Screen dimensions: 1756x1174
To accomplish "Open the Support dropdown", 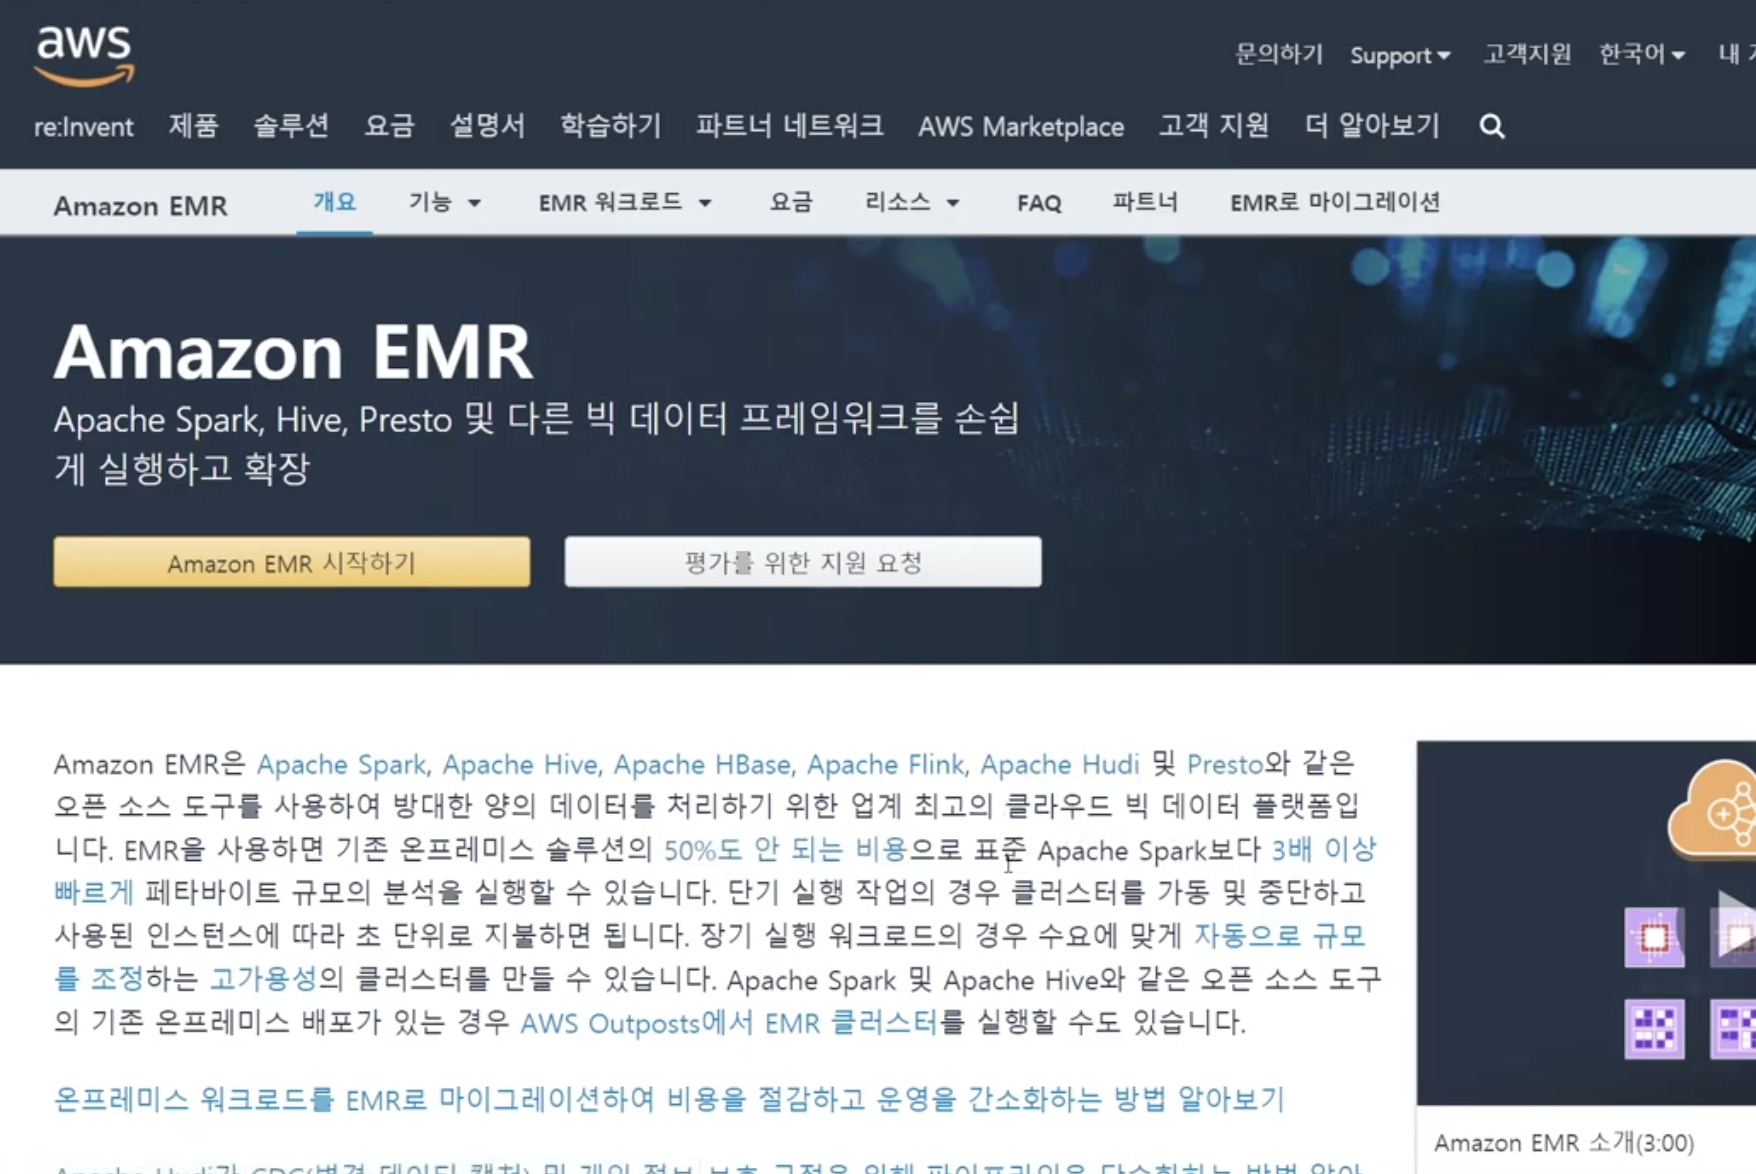I will (1400, 55).
